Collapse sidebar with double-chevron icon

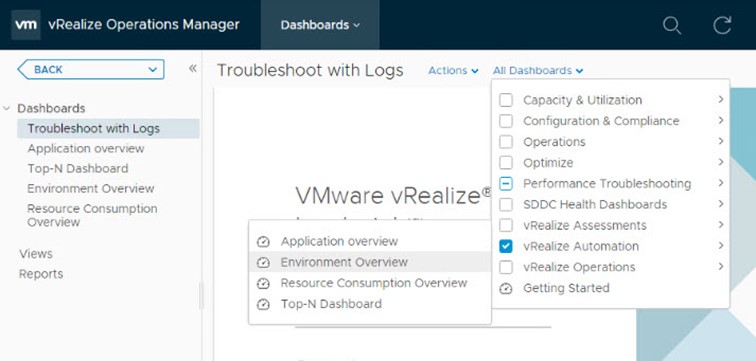click(x=192, y=68)
